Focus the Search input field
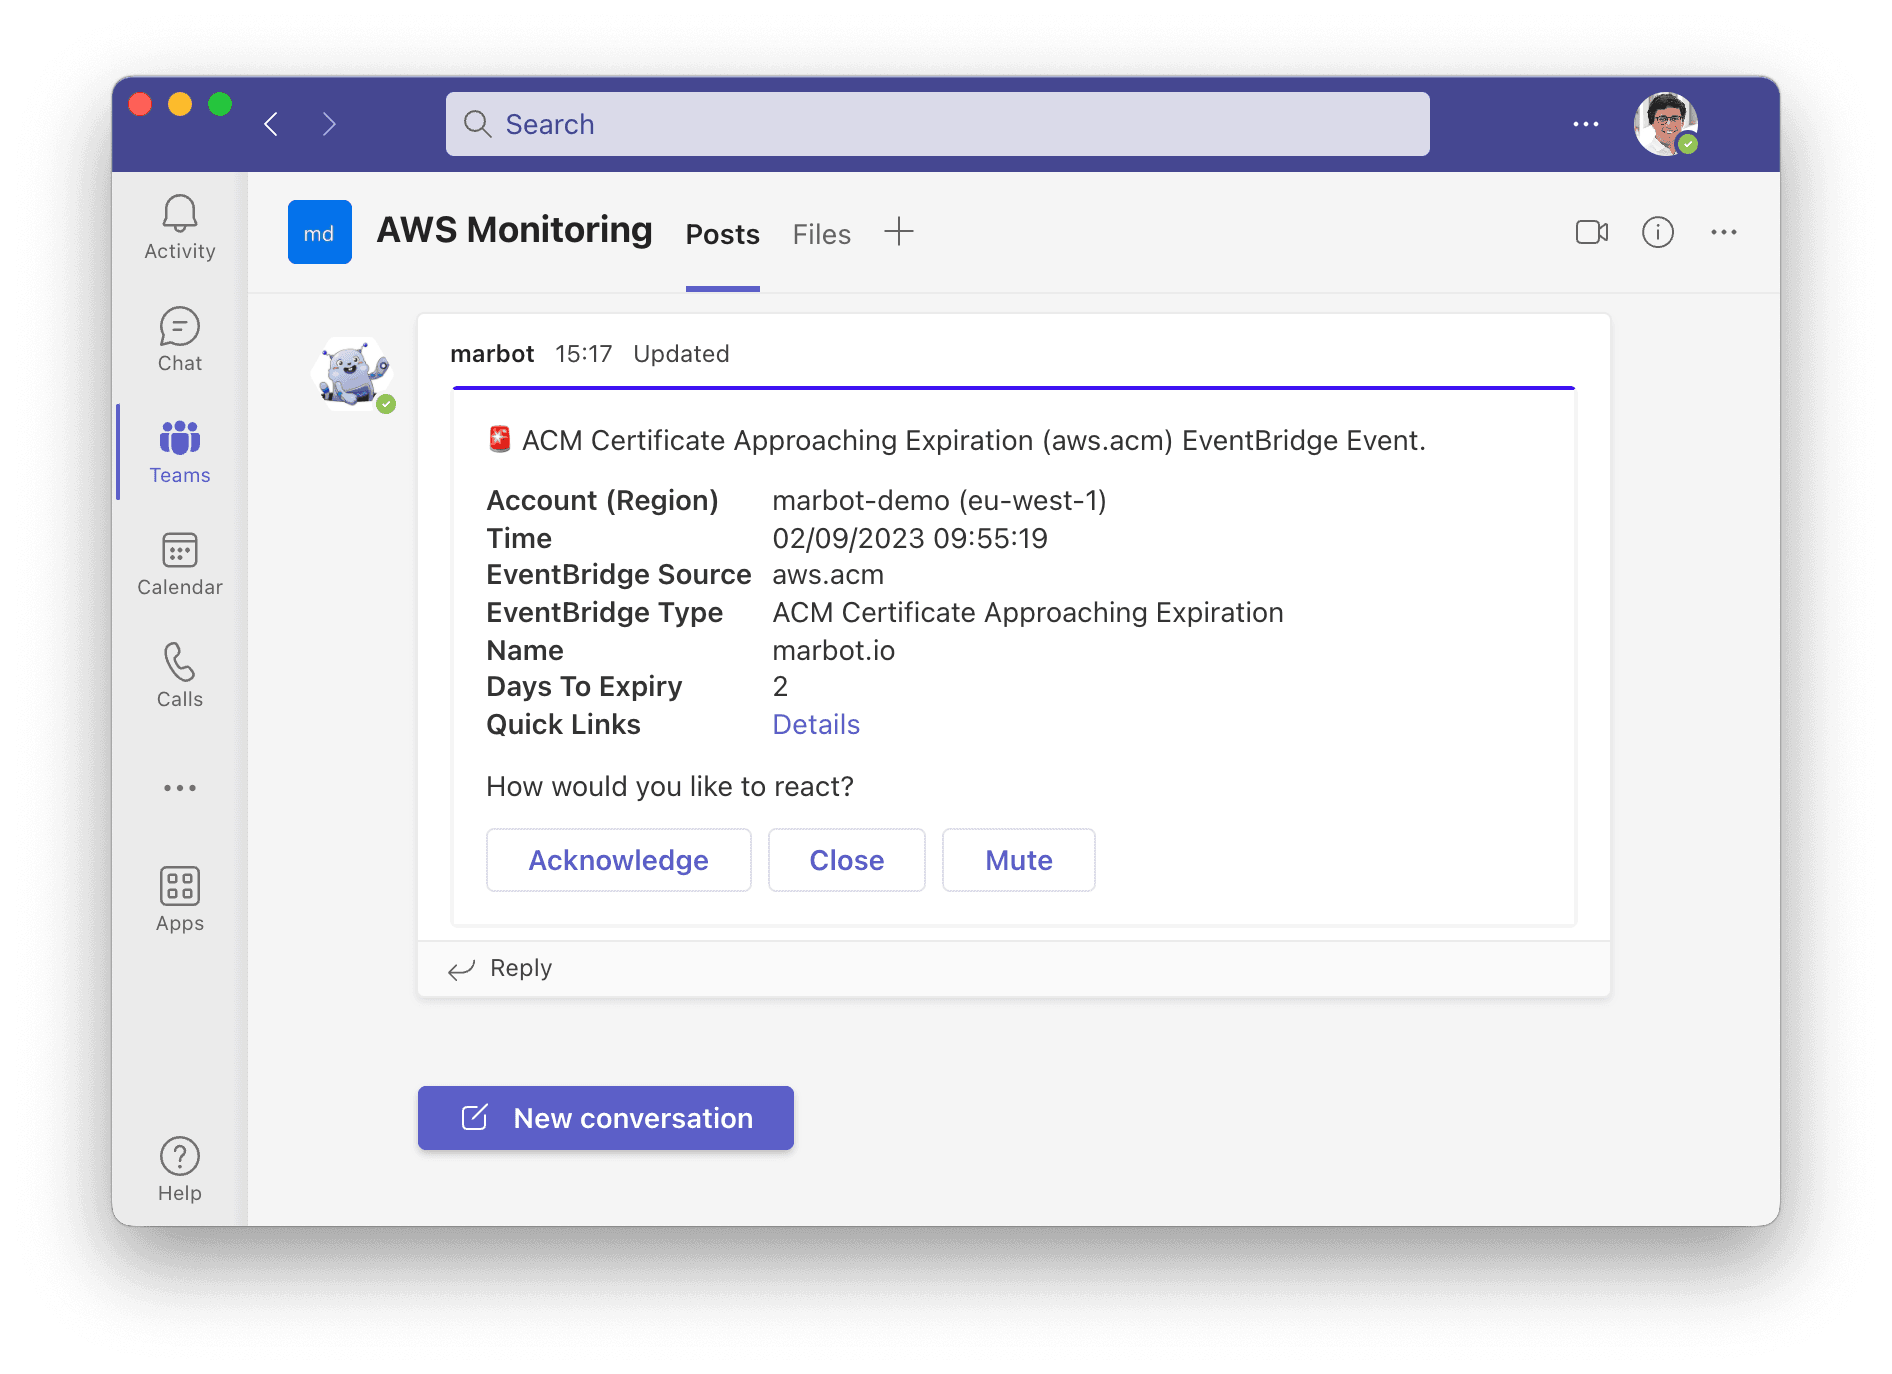Screen dimensions: 1892x1374 tap(938, 124)
